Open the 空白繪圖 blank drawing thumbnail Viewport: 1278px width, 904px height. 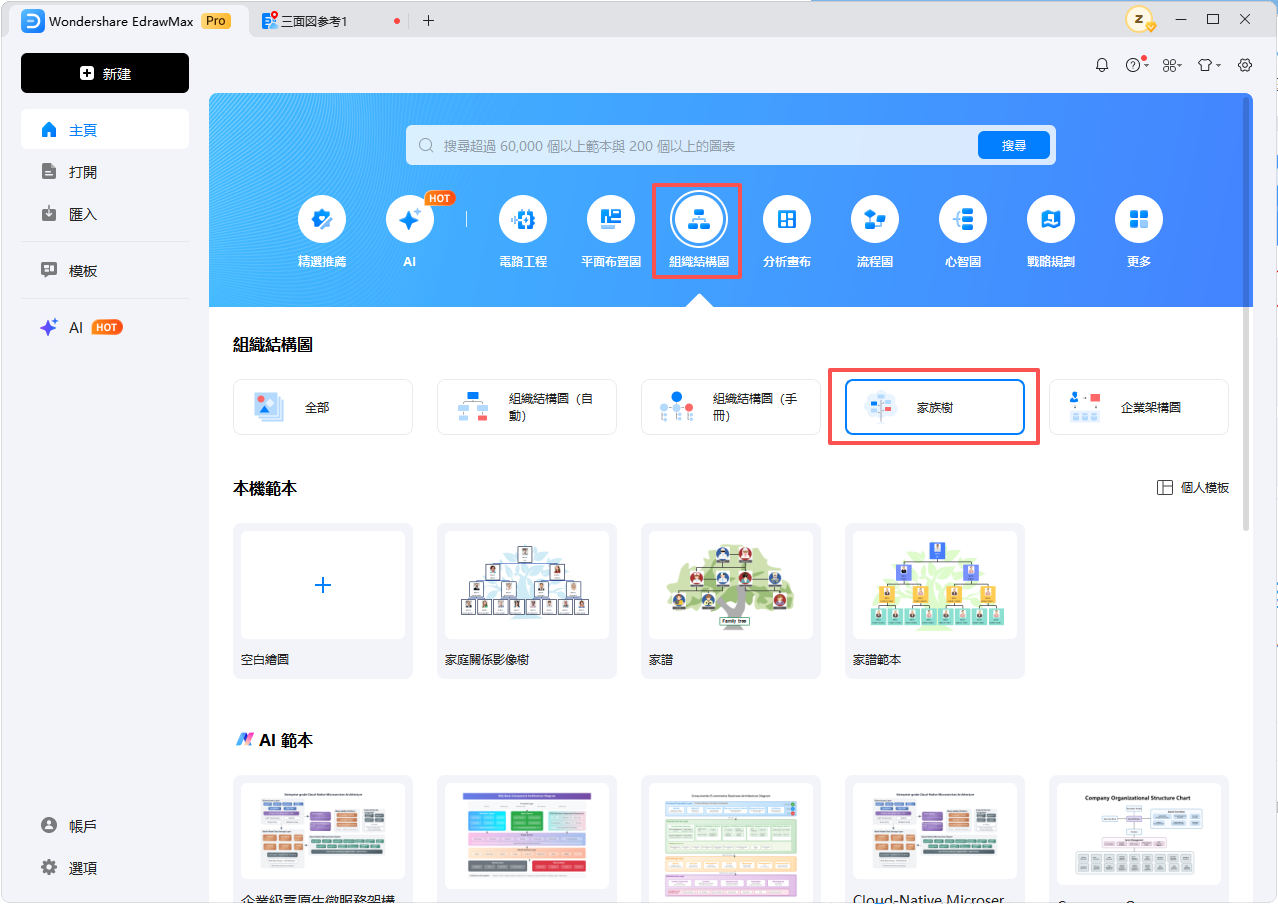(323, 586)
